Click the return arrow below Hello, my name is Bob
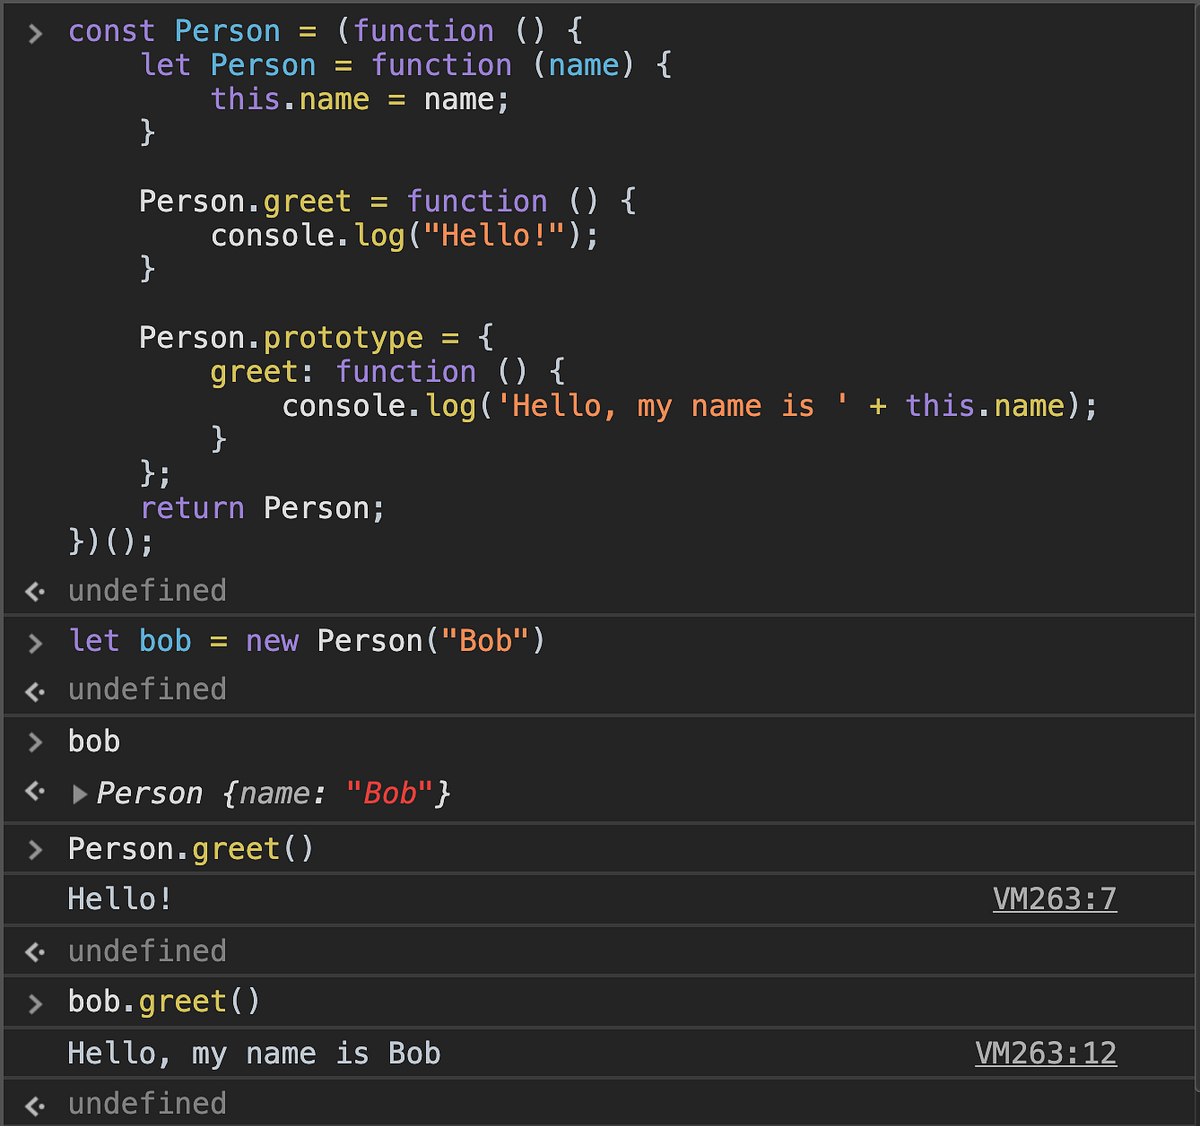 (34, 1104)
